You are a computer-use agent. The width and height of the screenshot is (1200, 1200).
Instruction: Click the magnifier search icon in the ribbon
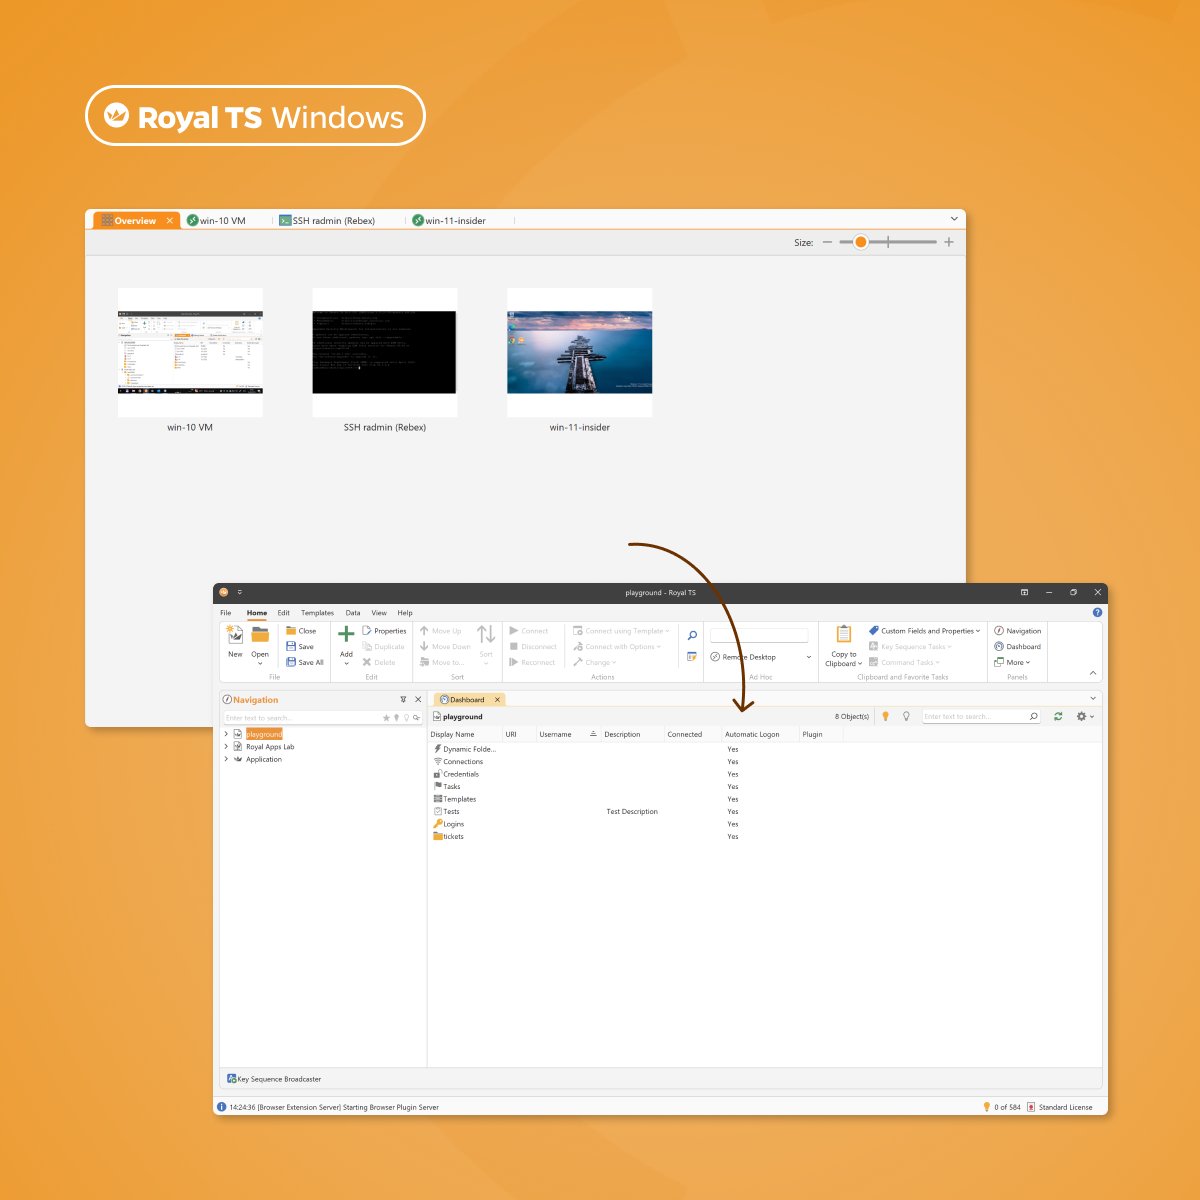(x=692, y=635)
